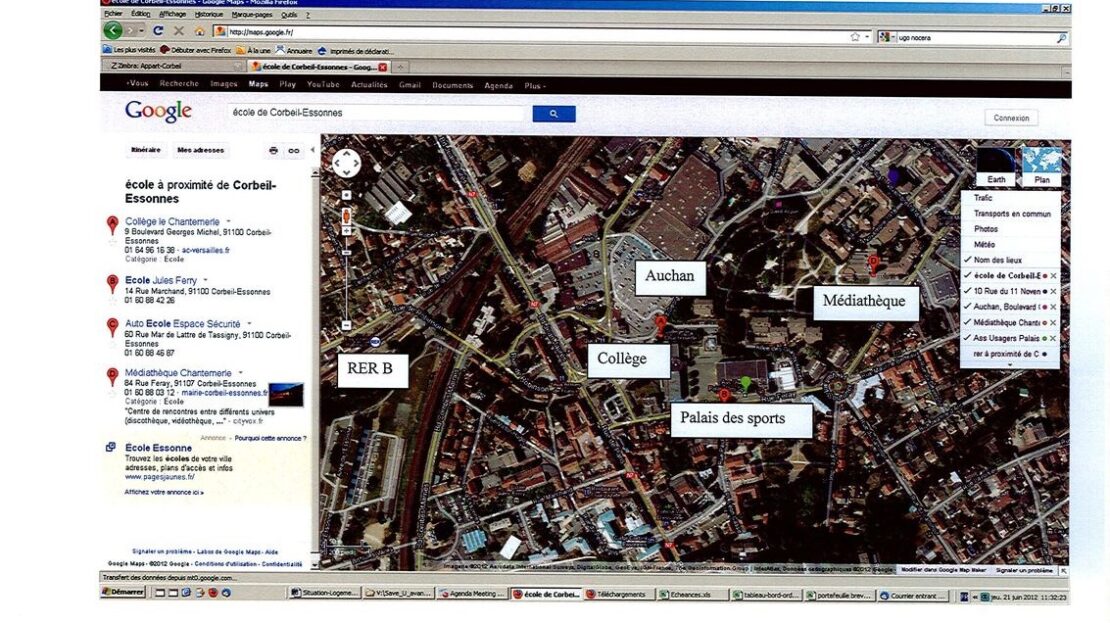
Task: Open the Firefox home page
Action: (200, 32)
